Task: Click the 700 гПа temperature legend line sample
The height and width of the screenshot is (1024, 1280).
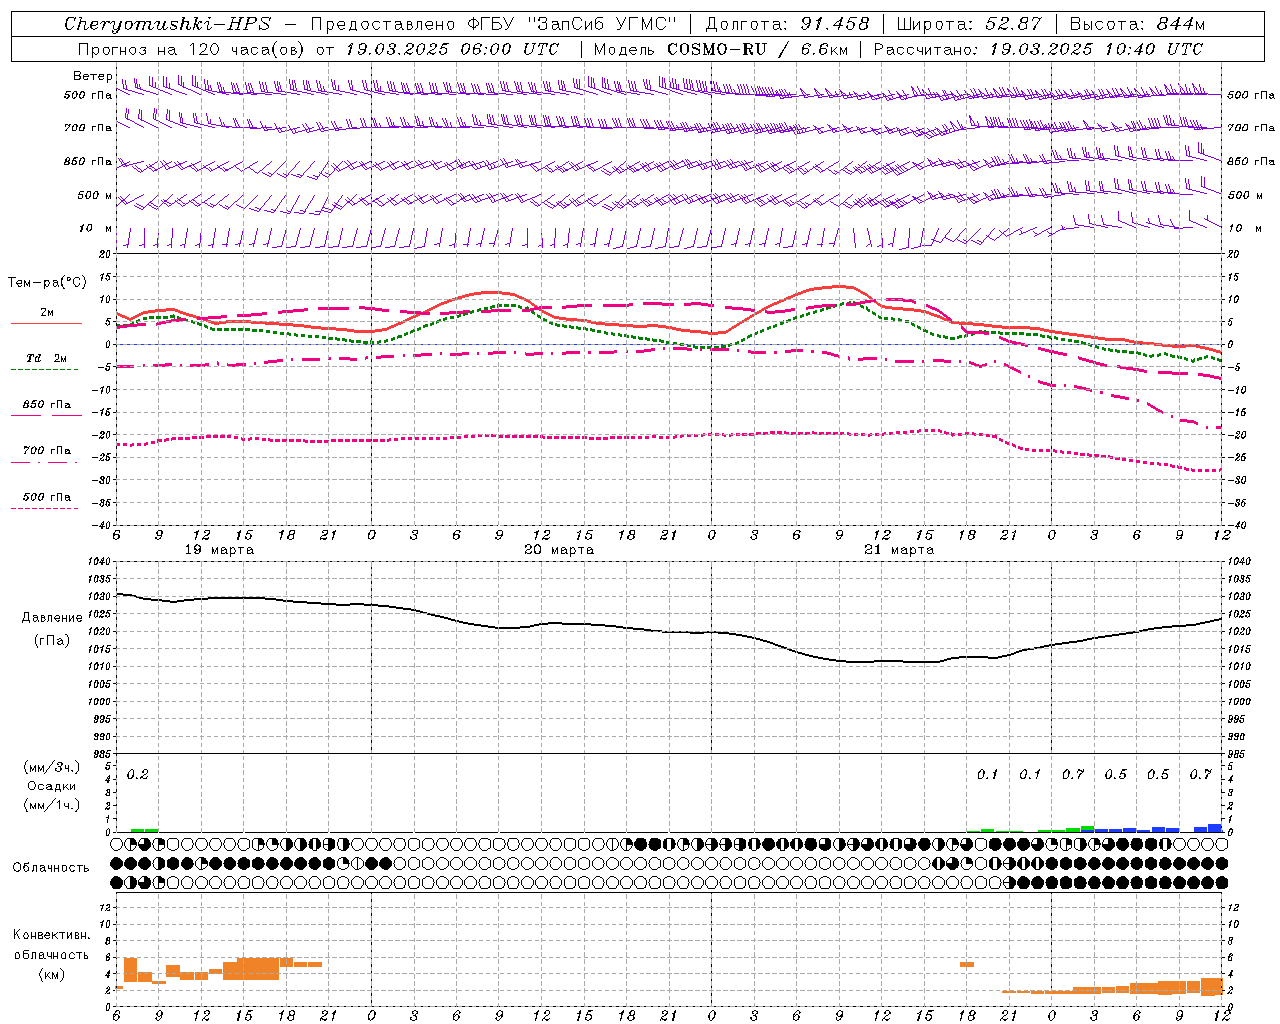Action: [x=46, y=462]
